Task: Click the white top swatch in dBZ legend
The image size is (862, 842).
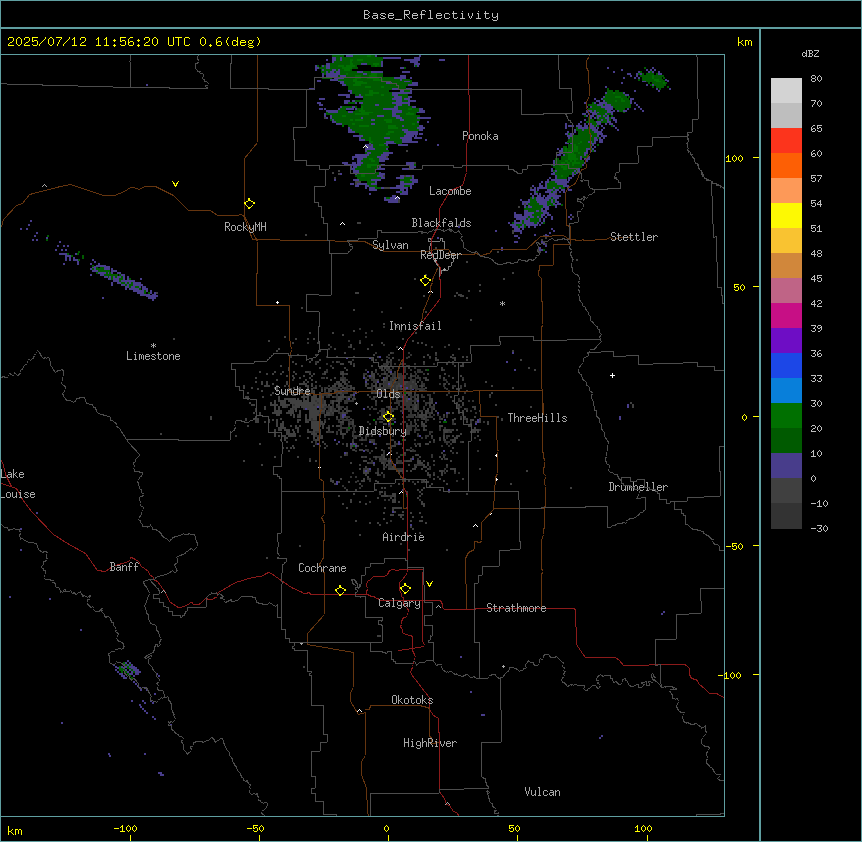Action: (786, 91)
